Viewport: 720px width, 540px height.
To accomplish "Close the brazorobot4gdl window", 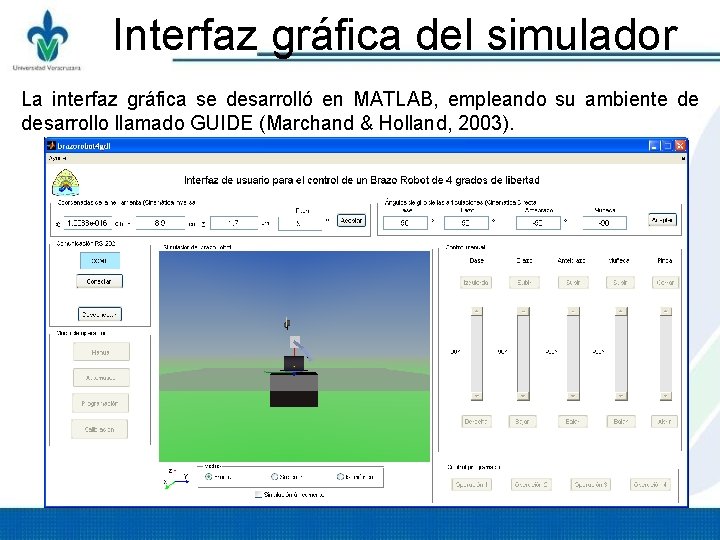I will click(x=680, y=146).
